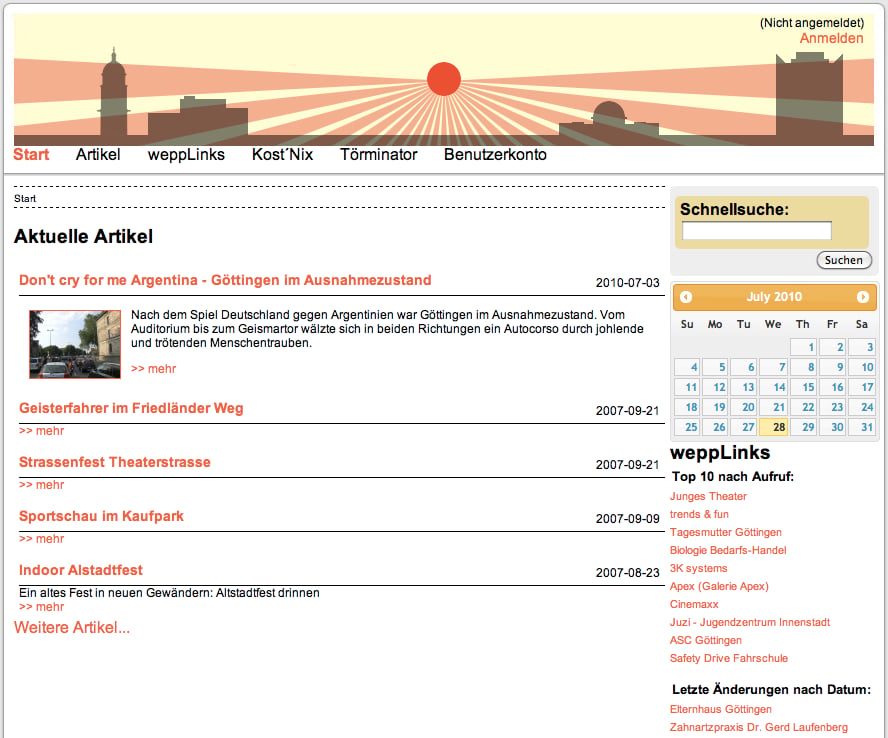Select July 15 in the calendar
The image size is (888, 738).
pos(803,387)
